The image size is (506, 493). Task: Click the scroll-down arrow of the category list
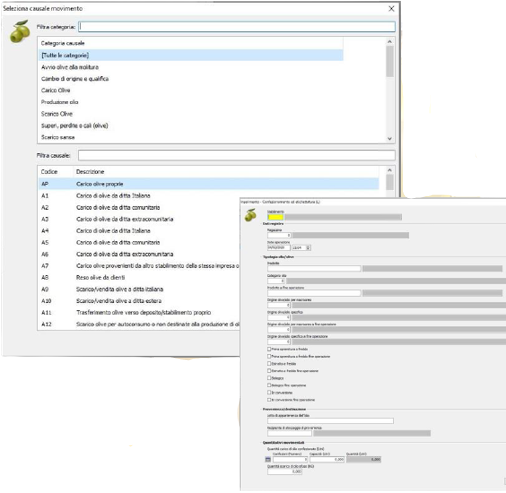(x=390, y=139)
